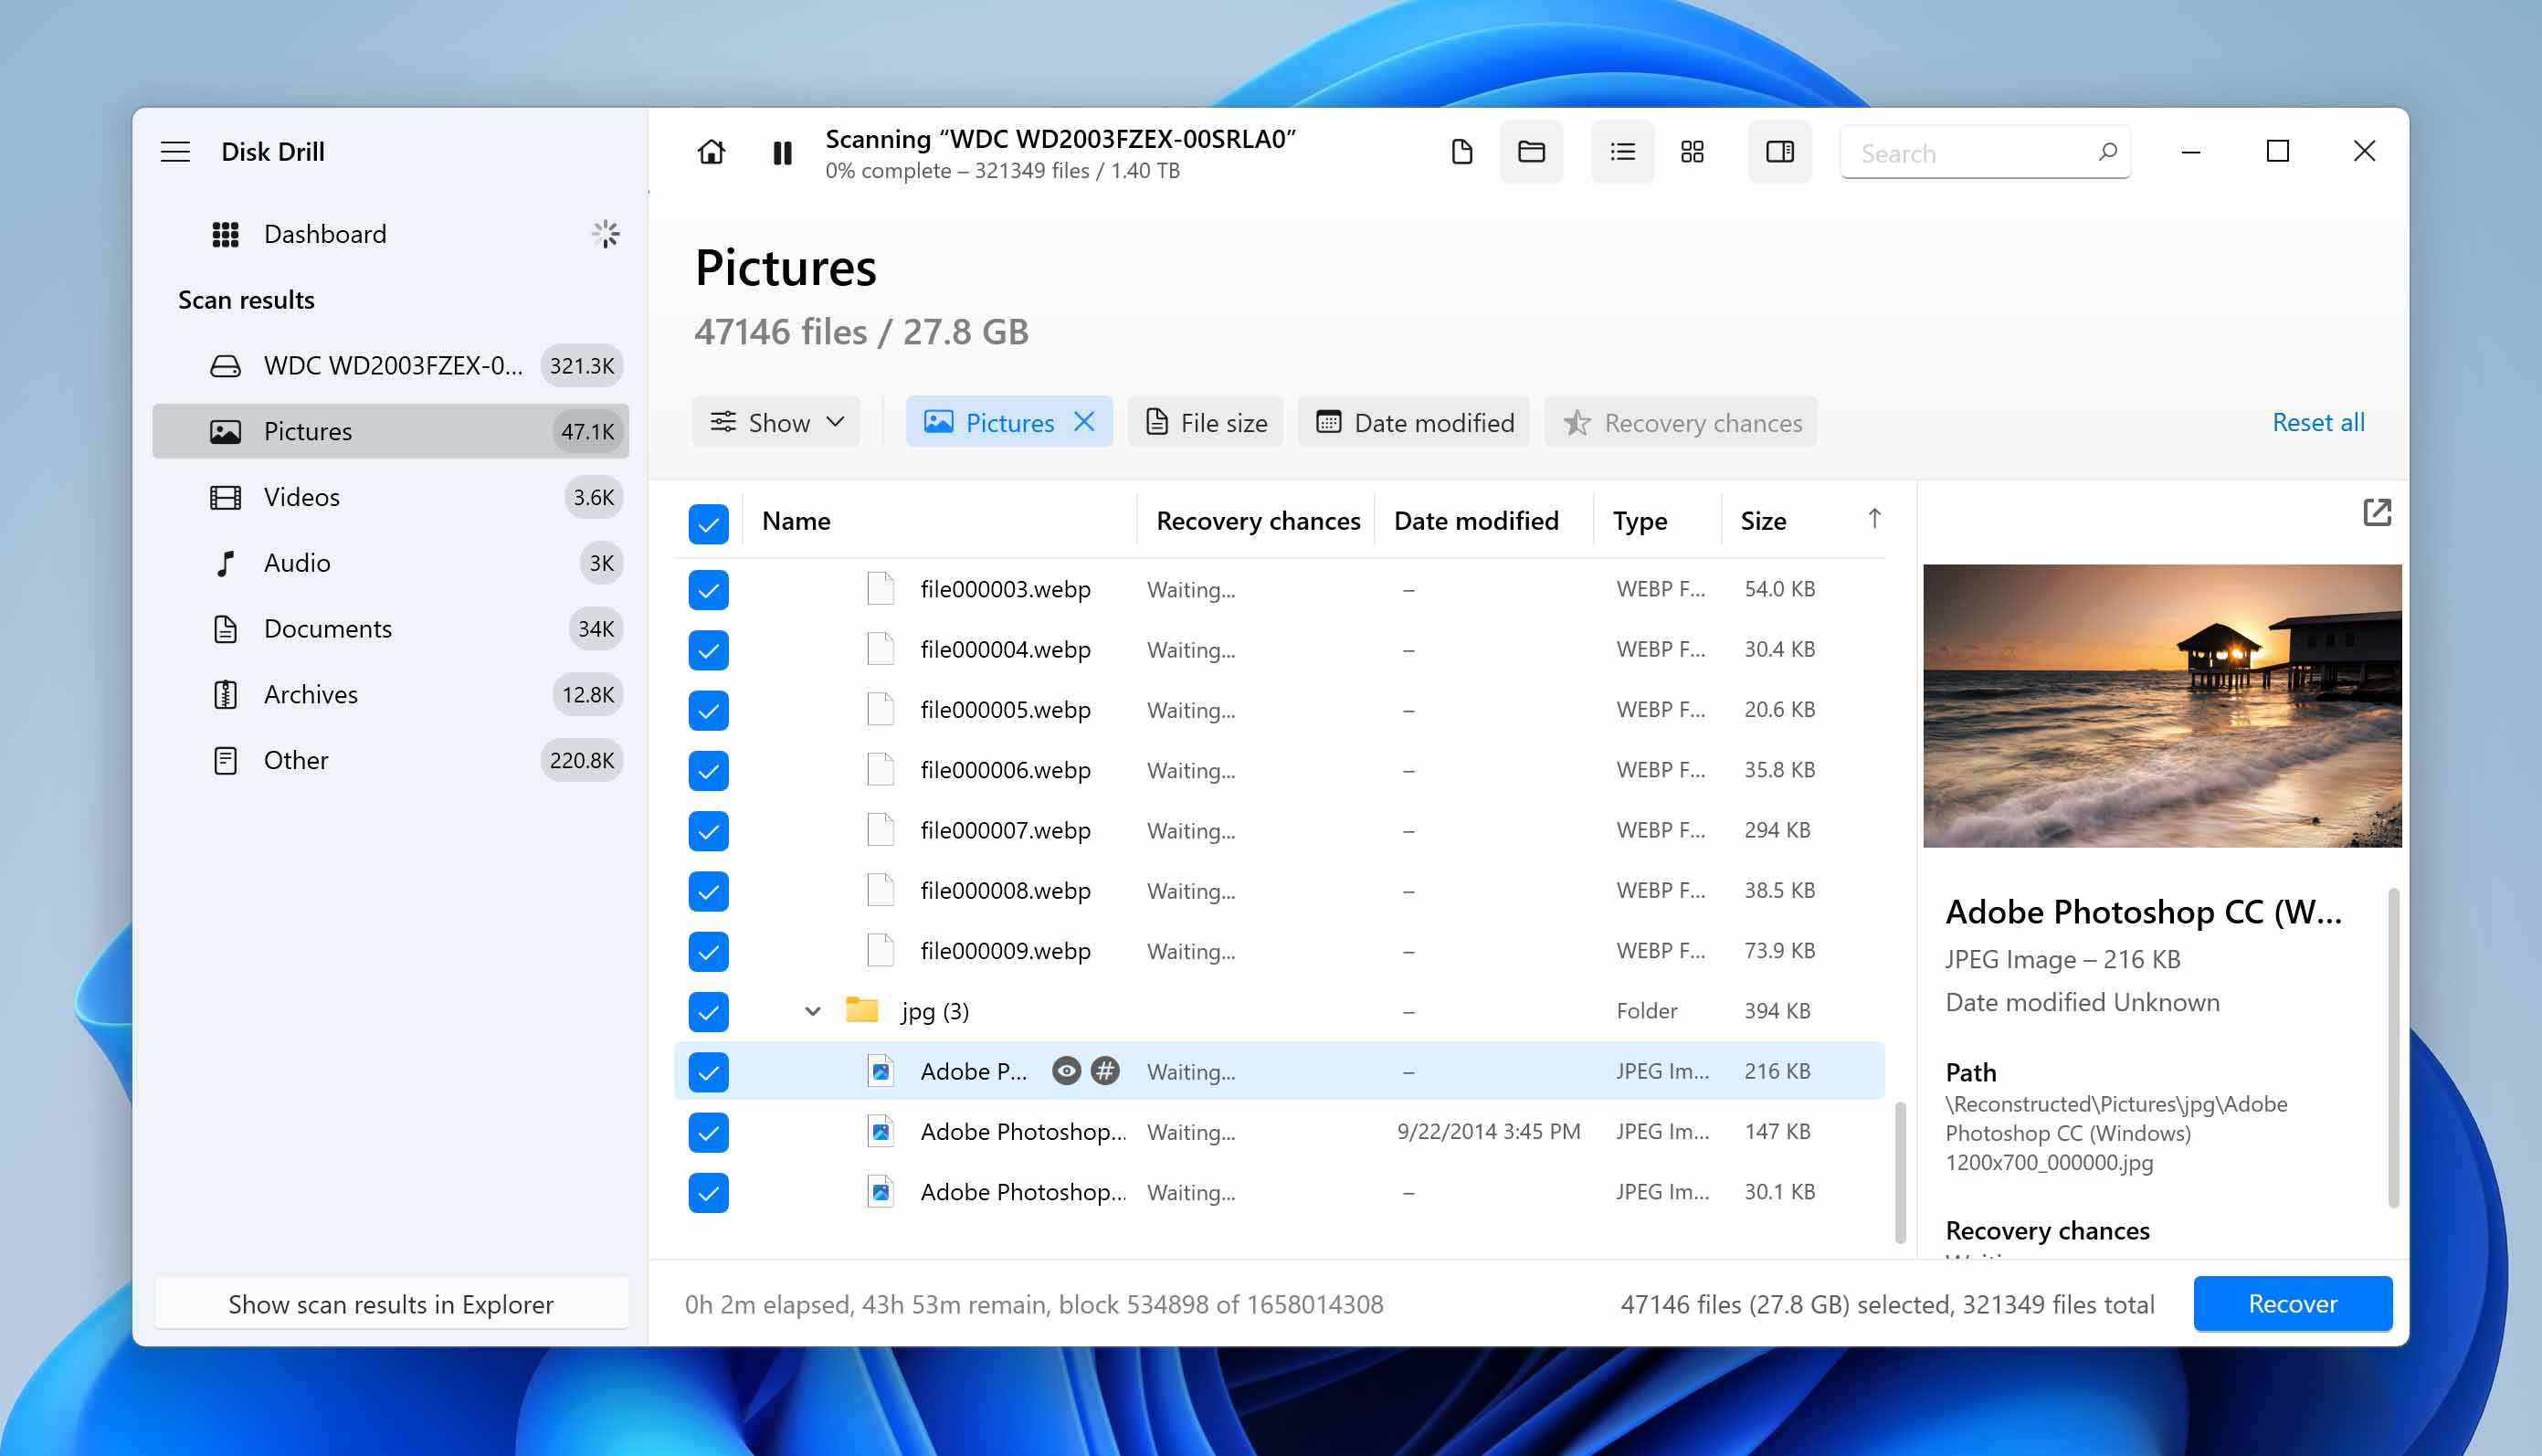Toggle the jpg (3) folder checkbox

(707, 1011)
